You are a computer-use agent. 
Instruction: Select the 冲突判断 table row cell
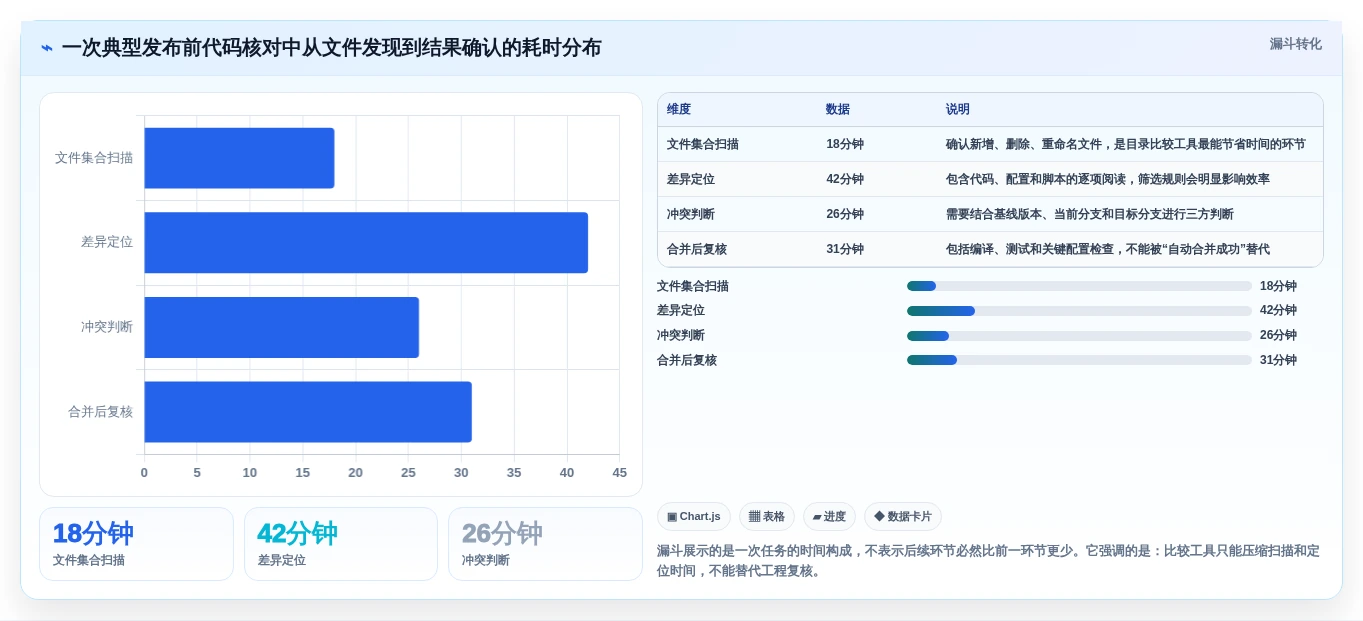[x=691, y=214]
